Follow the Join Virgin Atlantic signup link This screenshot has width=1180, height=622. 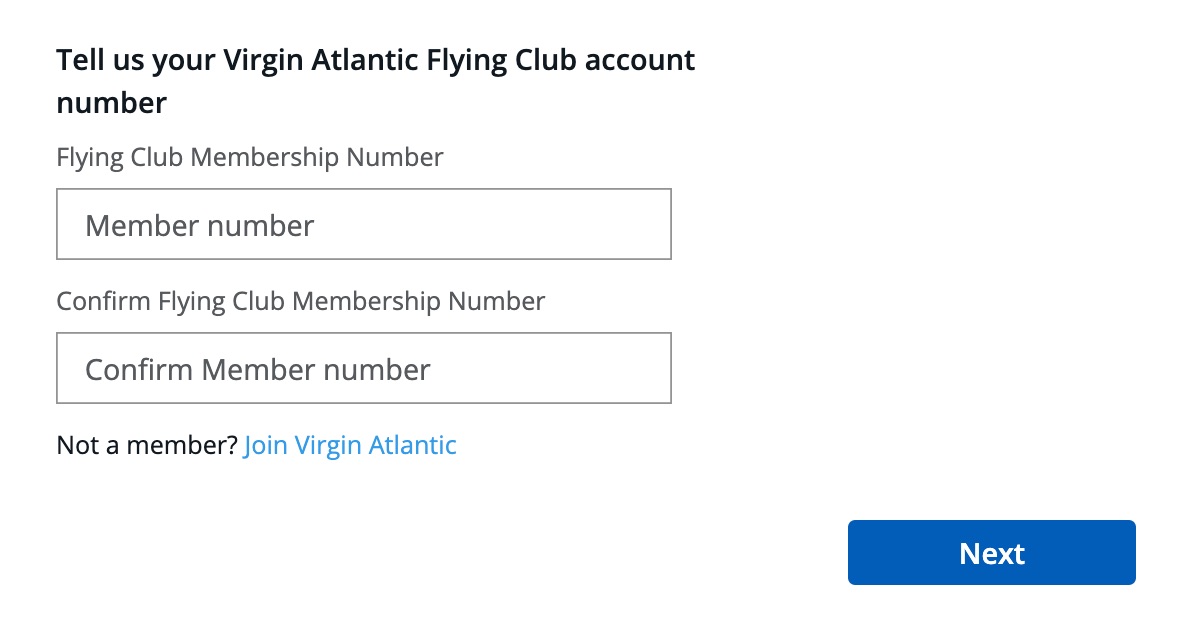tap(350, 444)
